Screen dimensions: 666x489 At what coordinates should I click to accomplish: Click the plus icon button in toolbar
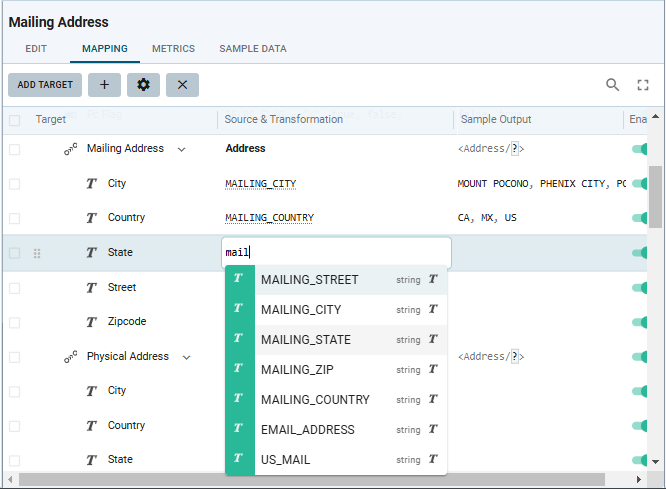pyautogui.click(x=104, y=85)
